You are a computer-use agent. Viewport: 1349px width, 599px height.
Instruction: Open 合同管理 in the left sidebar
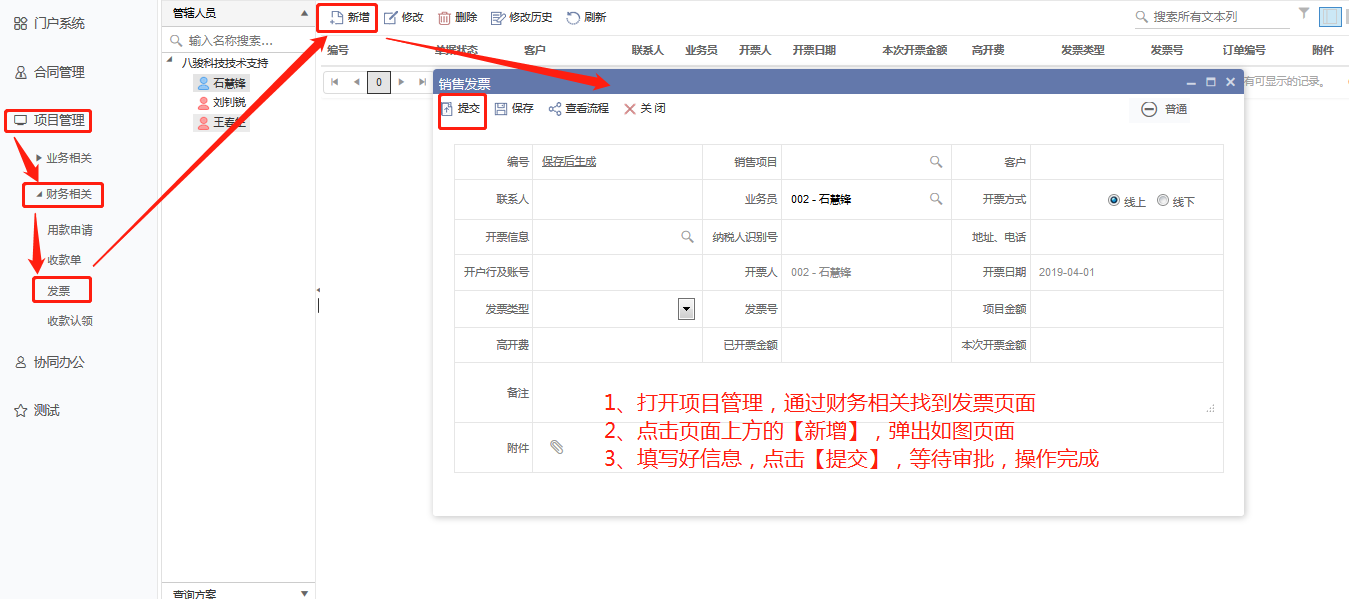point(59,72)
